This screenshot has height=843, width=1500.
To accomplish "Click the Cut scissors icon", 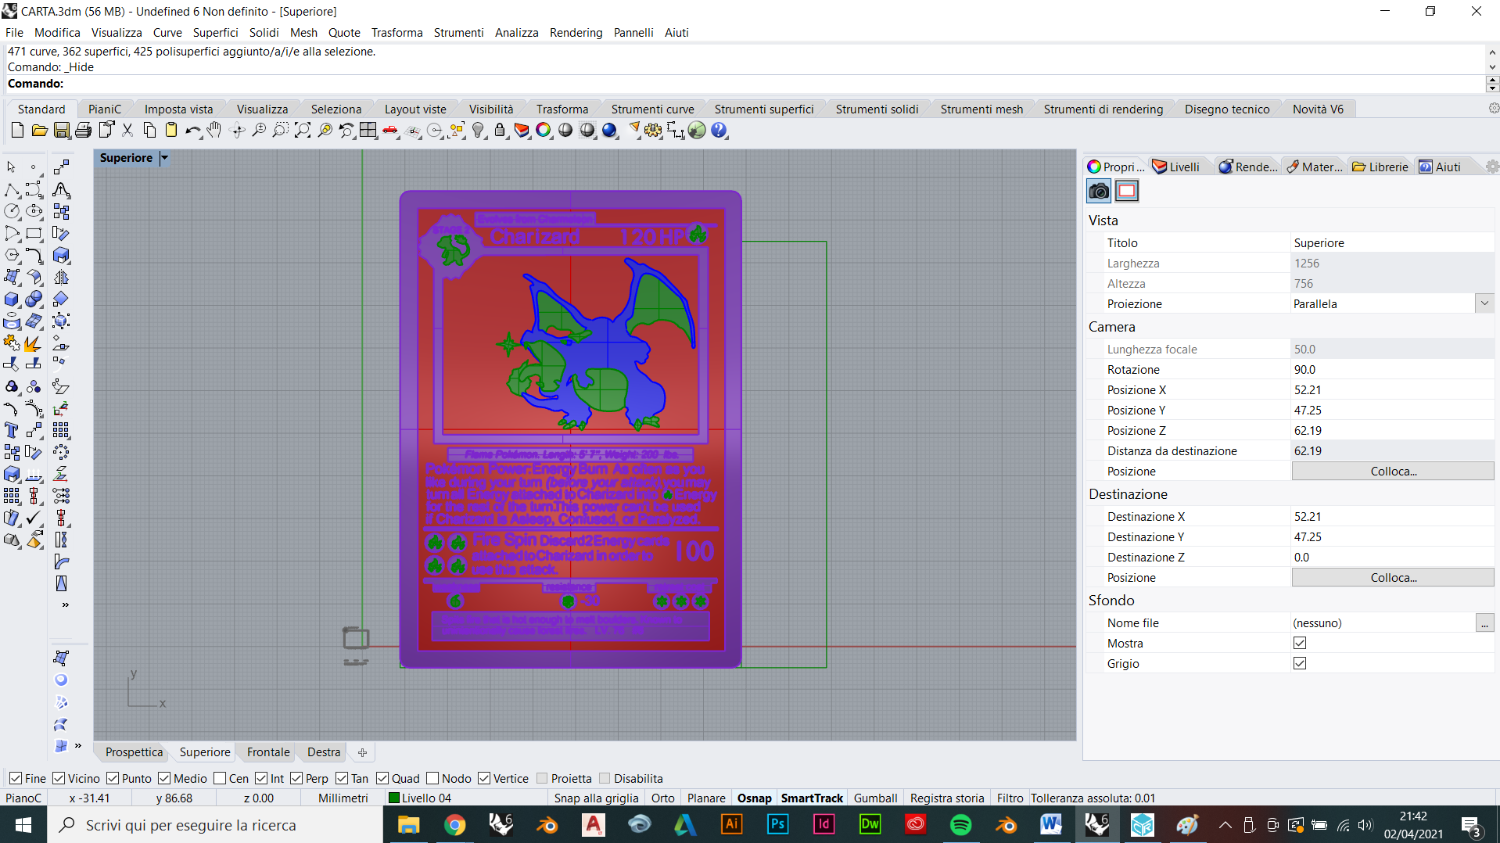I will [x=127, y=130].
